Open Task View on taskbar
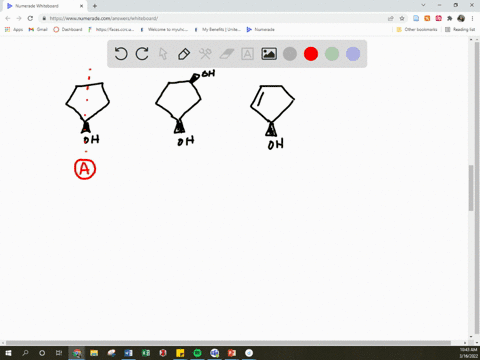 point(59,353)
